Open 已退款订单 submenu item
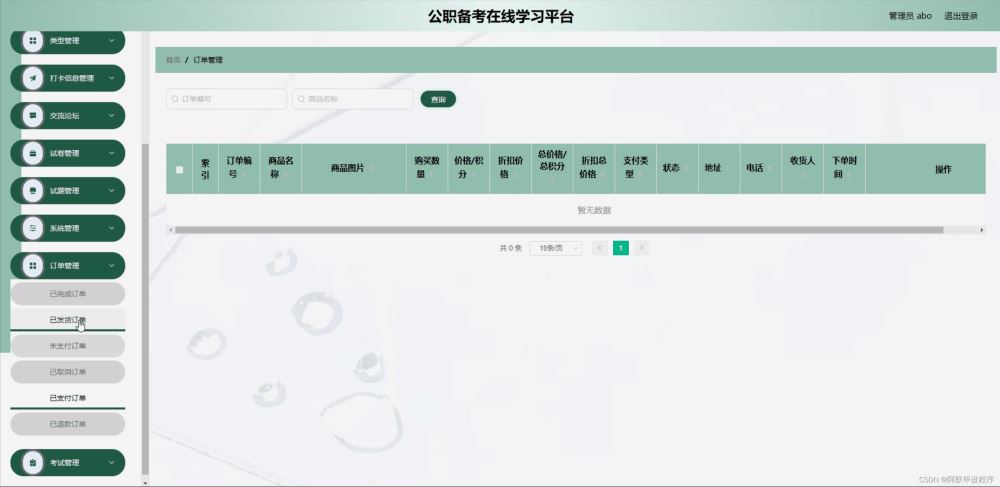The image size is (1000, 487). tap(68, 424)
